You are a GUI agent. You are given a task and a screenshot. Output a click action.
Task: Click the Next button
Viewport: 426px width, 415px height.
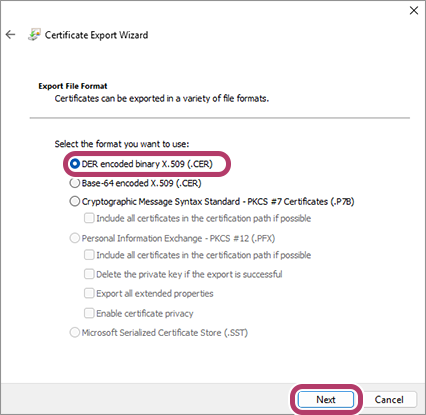326,399
